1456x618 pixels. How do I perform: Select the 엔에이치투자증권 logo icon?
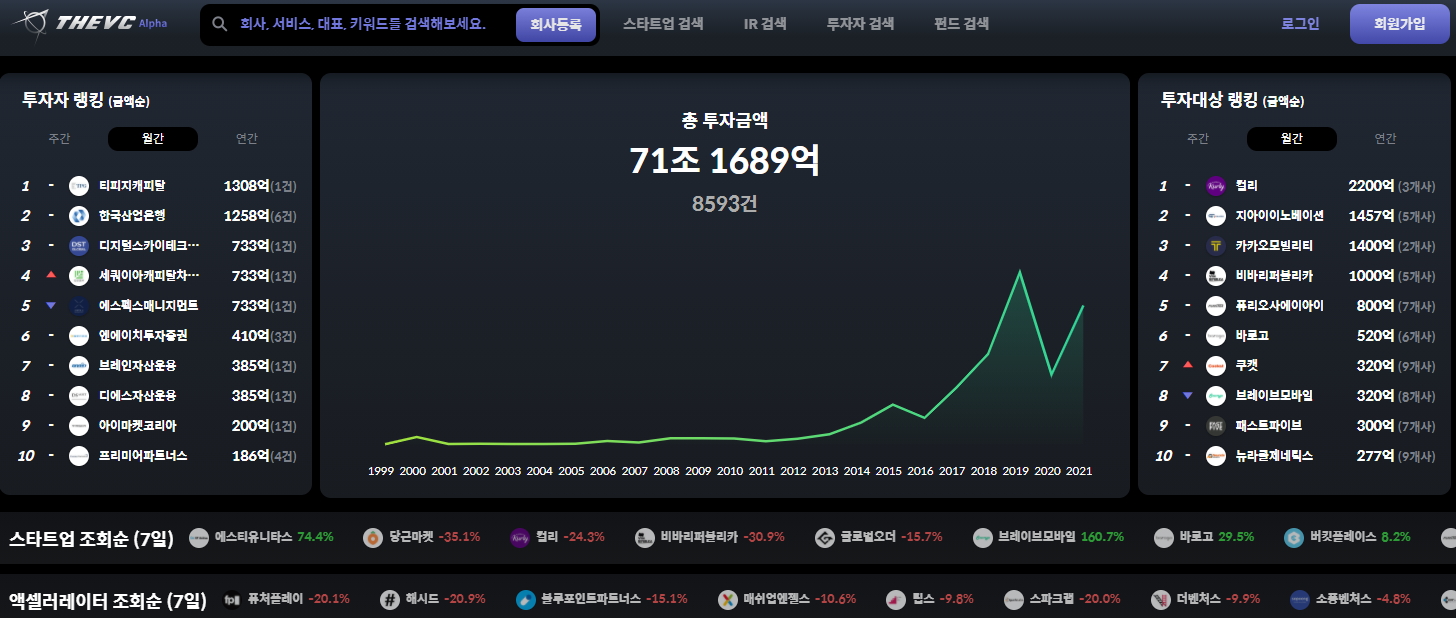[79, 336]
